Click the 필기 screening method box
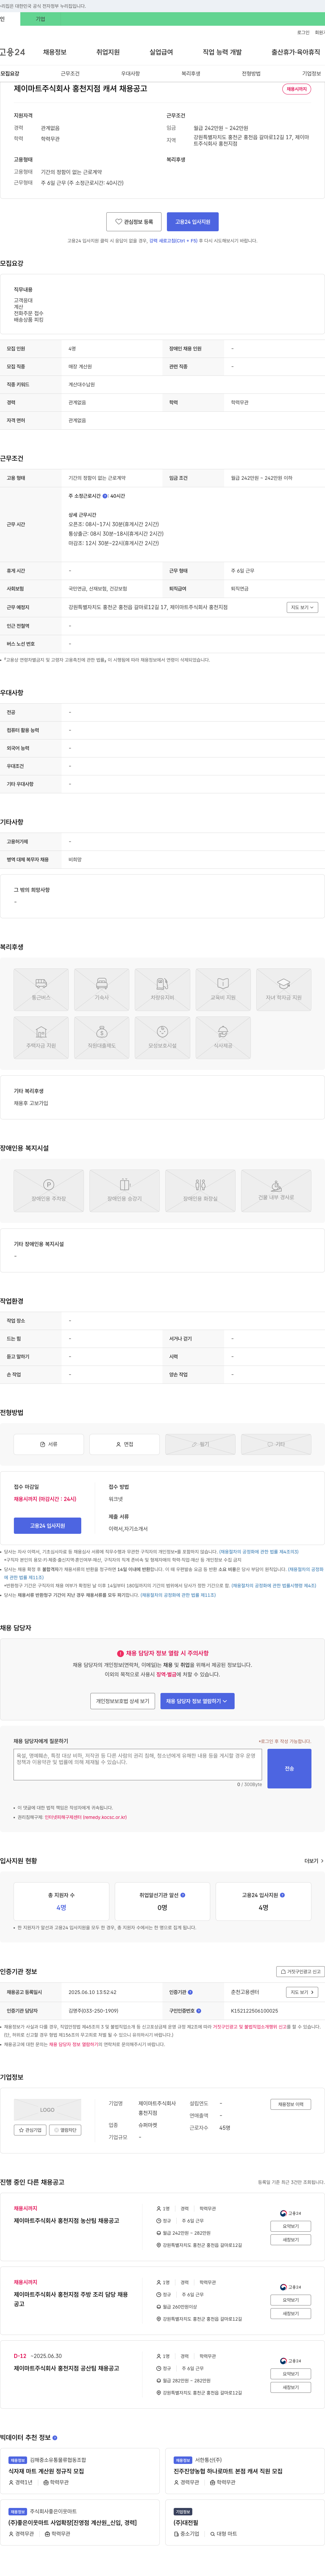This screenshot has height=2576, width=325. point(200,1444)
